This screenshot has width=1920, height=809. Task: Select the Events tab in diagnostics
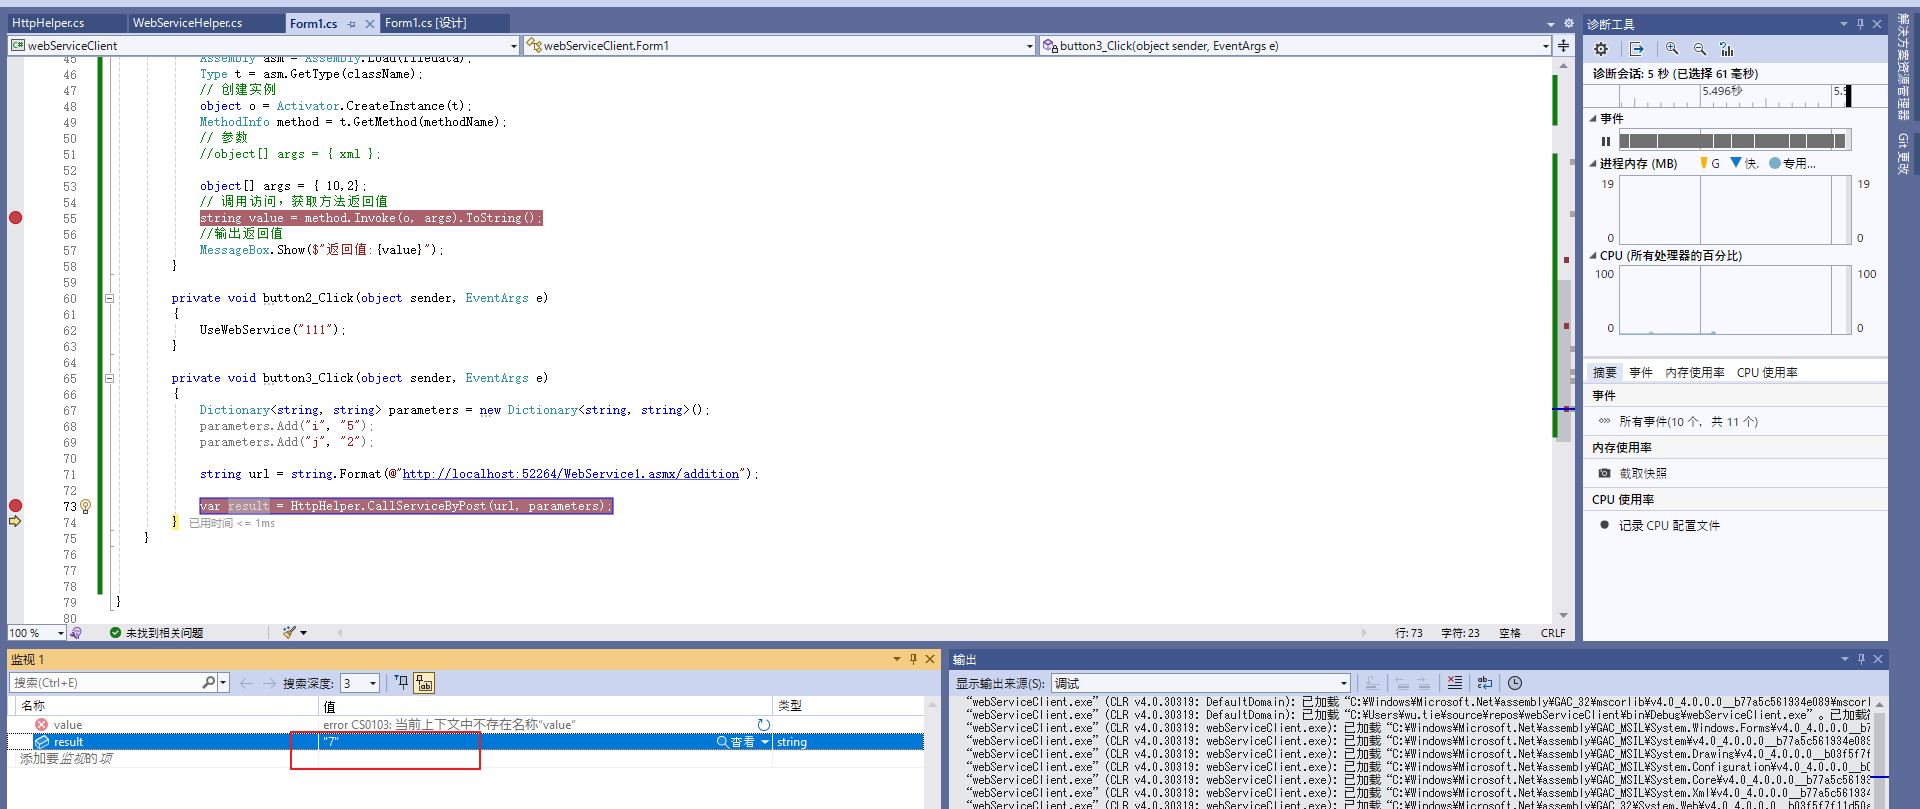[x=1641, y=372]
